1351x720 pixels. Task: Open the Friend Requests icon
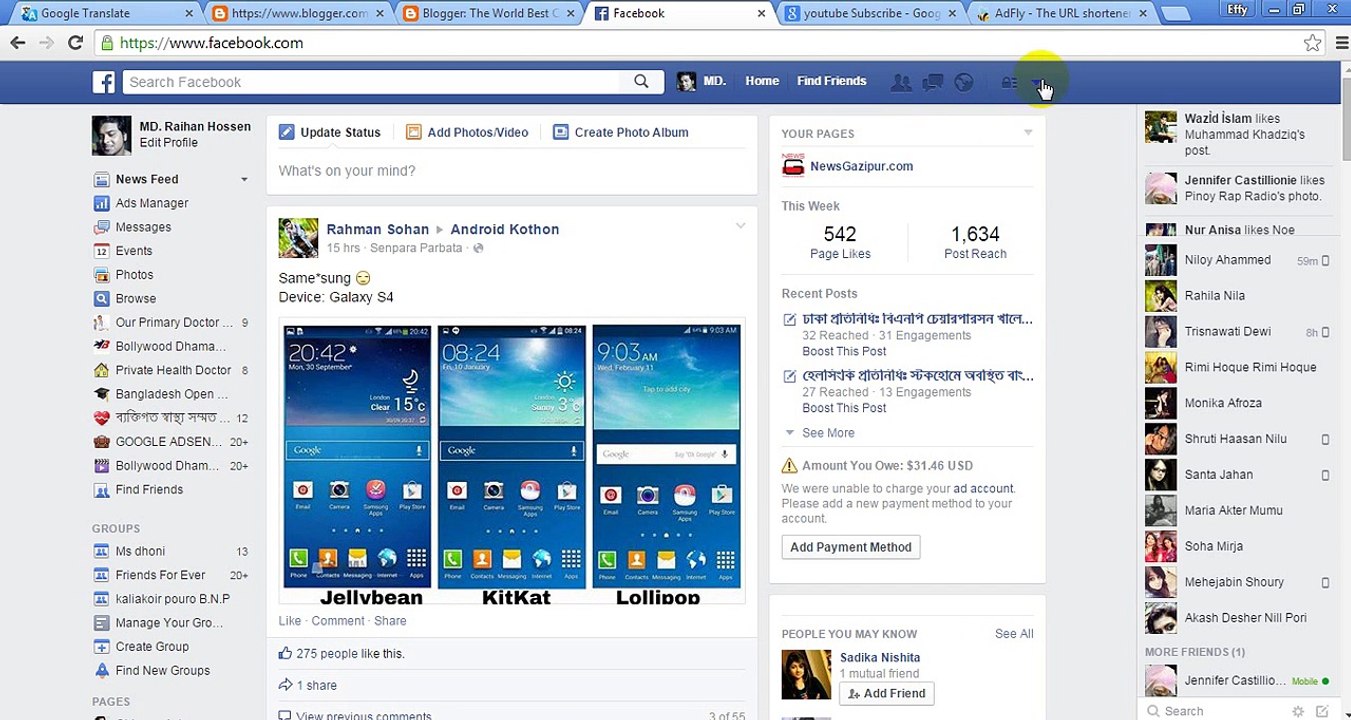coord(901,82)
